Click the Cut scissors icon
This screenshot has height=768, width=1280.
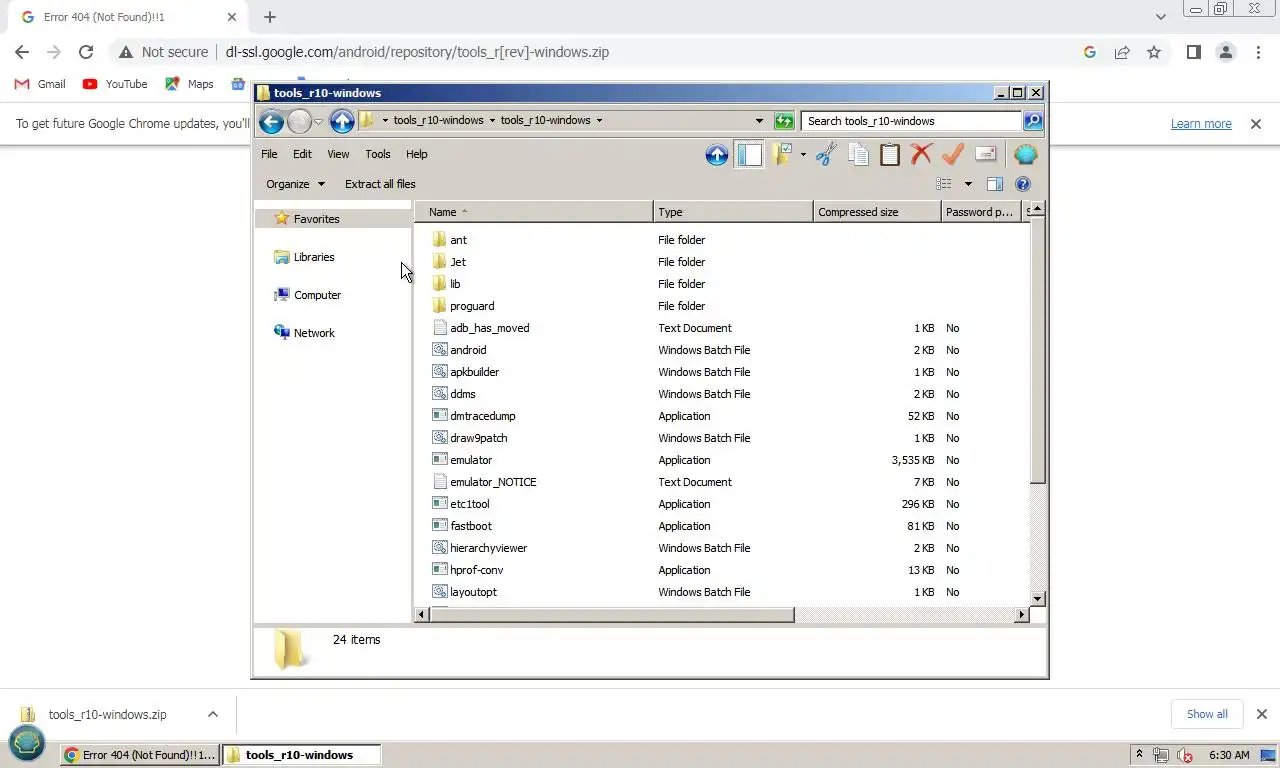[x=826, y=155]
